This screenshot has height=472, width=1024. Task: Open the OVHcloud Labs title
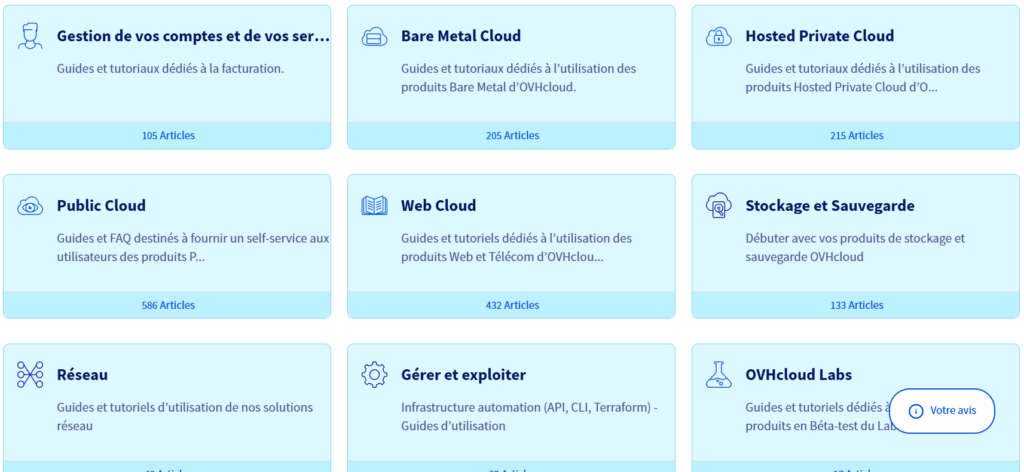pos(799,375)
